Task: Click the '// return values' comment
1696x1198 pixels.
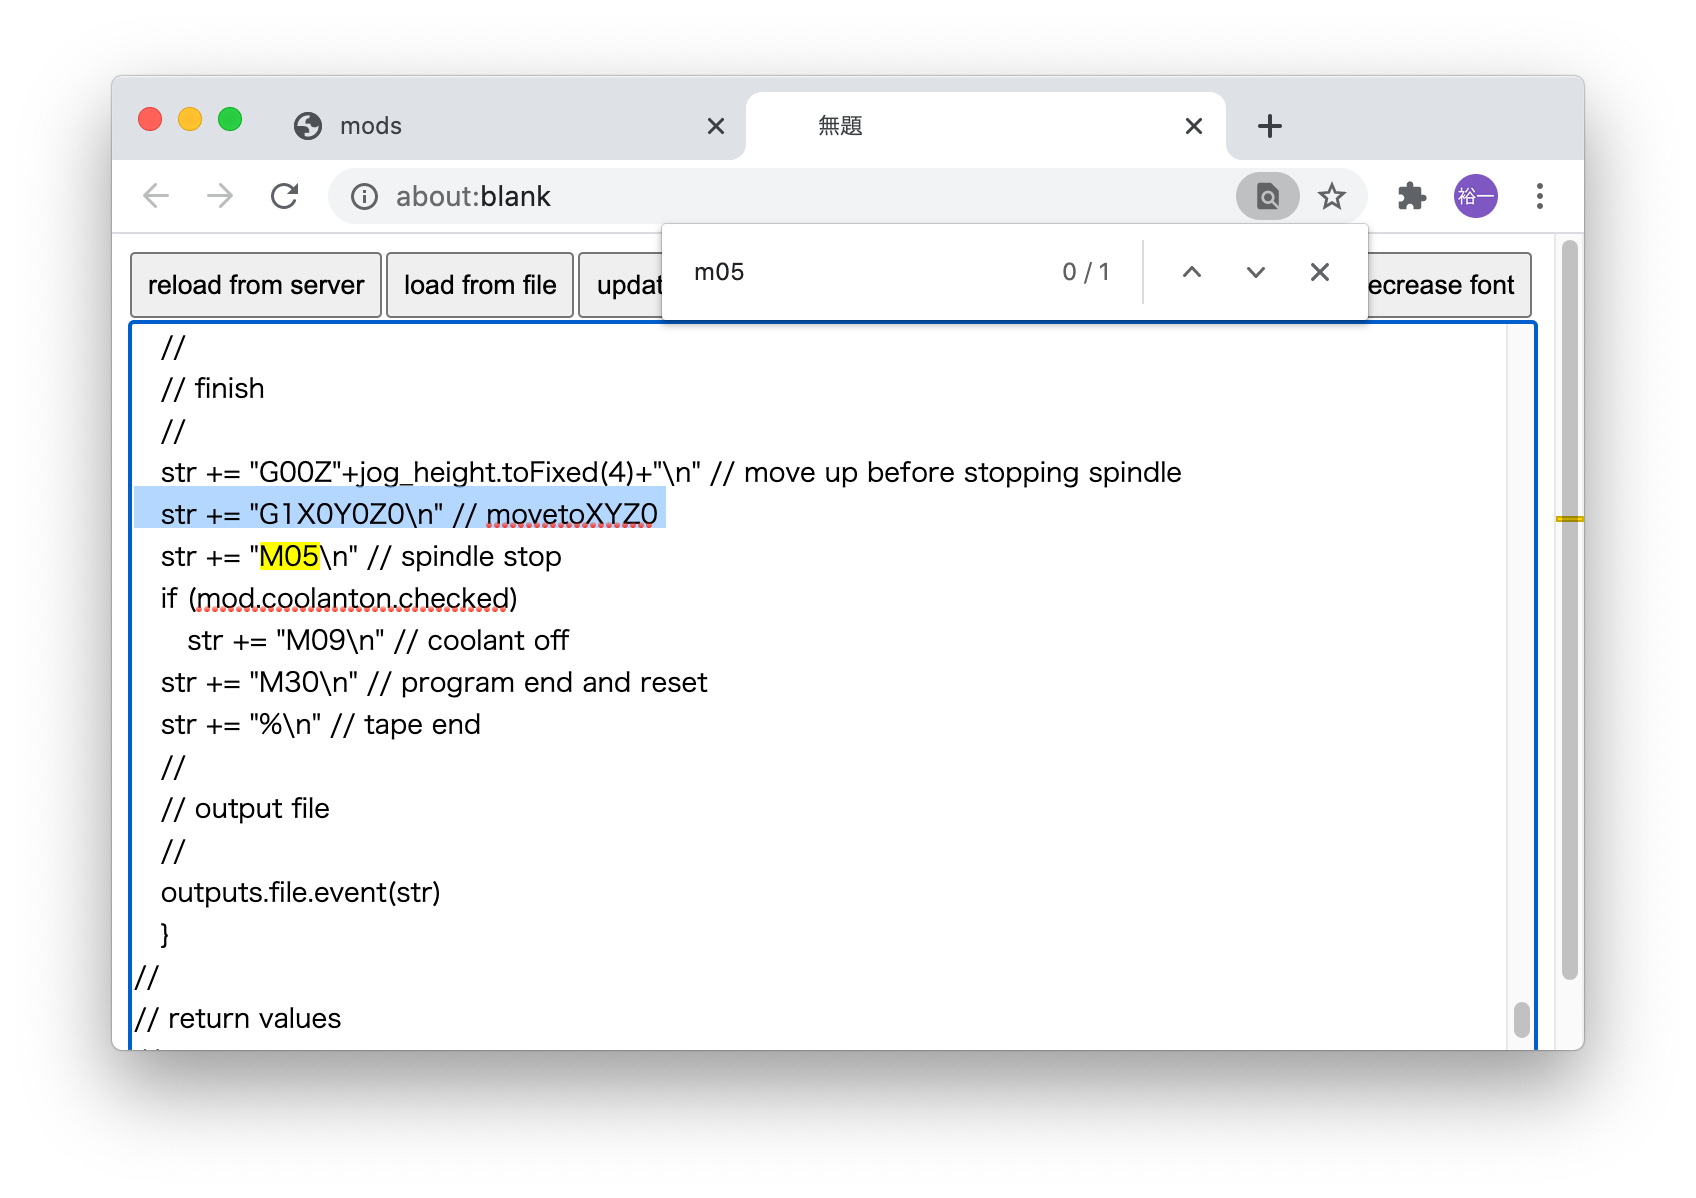Action: [238, 1018]
